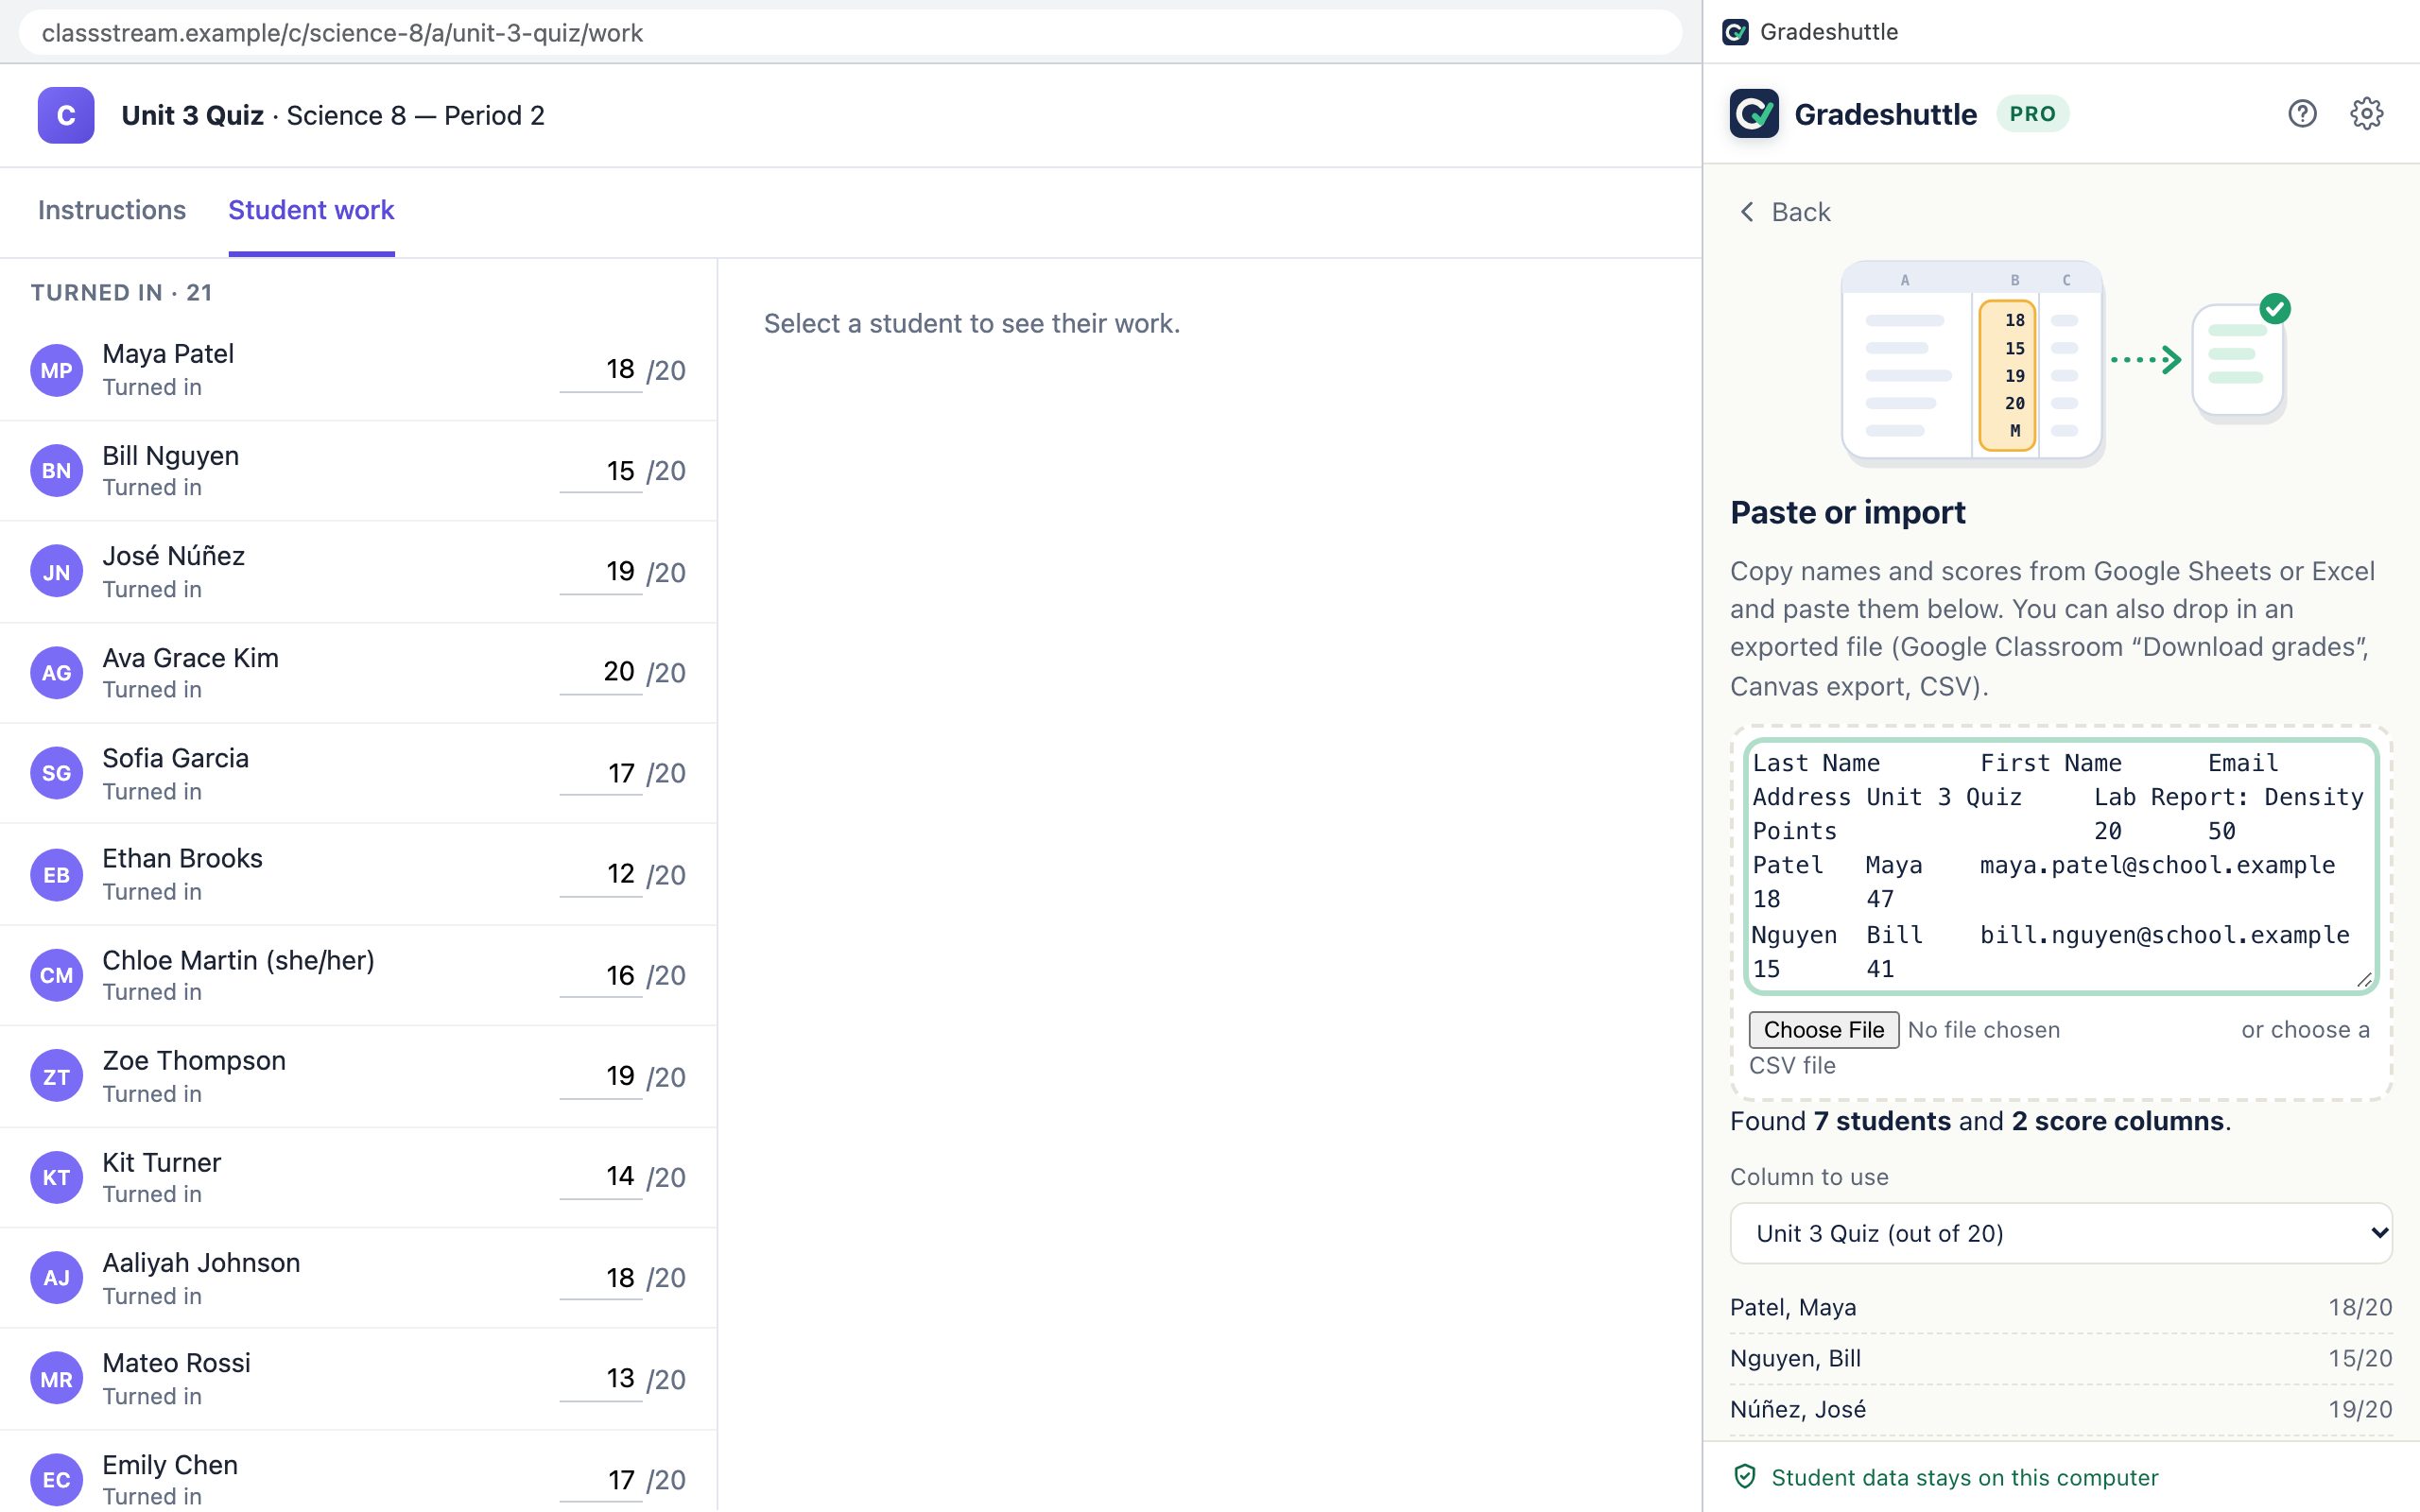Click 'Student data stays on this computer' text

(1965, 1477)
